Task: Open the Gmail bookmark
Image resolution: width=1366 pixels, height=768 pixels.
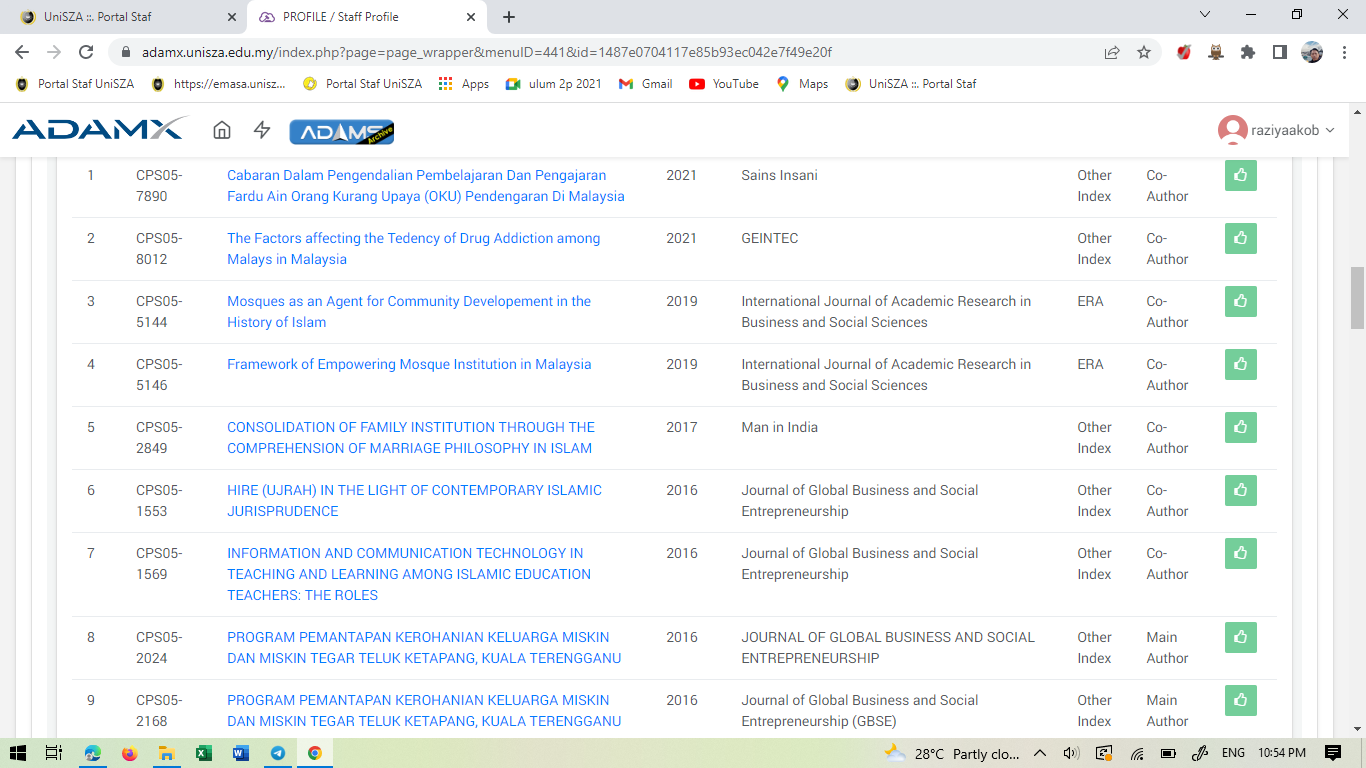Action: 646,84
